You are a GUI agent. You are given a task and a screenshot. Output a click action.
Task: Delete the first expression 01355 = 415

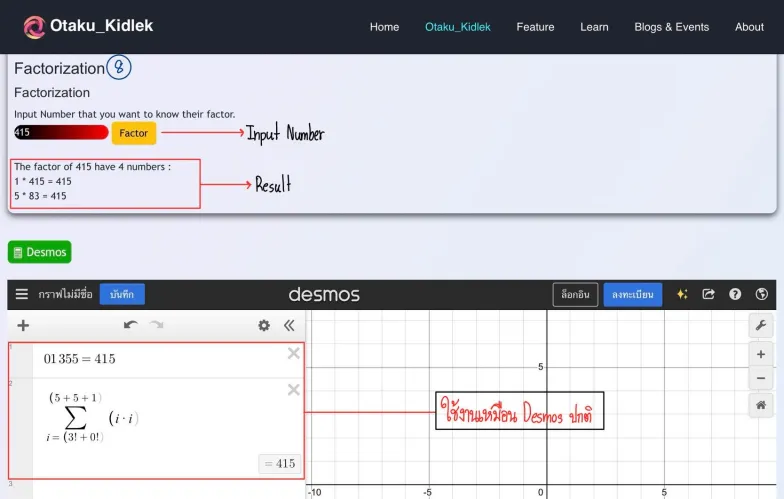[x=293, y=353]
